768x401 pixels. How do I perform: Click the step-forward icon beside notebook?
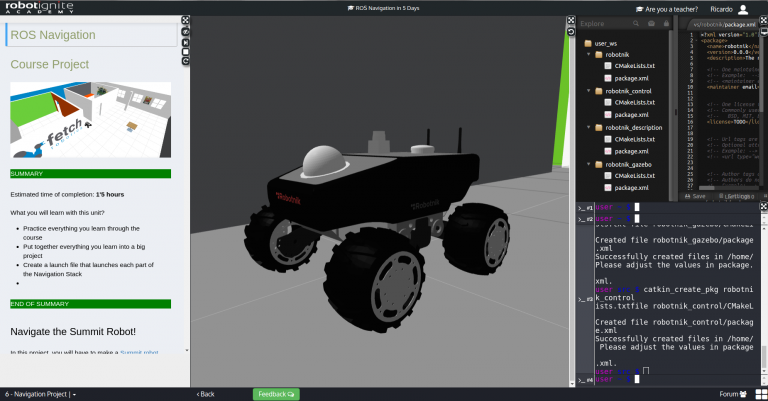tap(185, 42)
